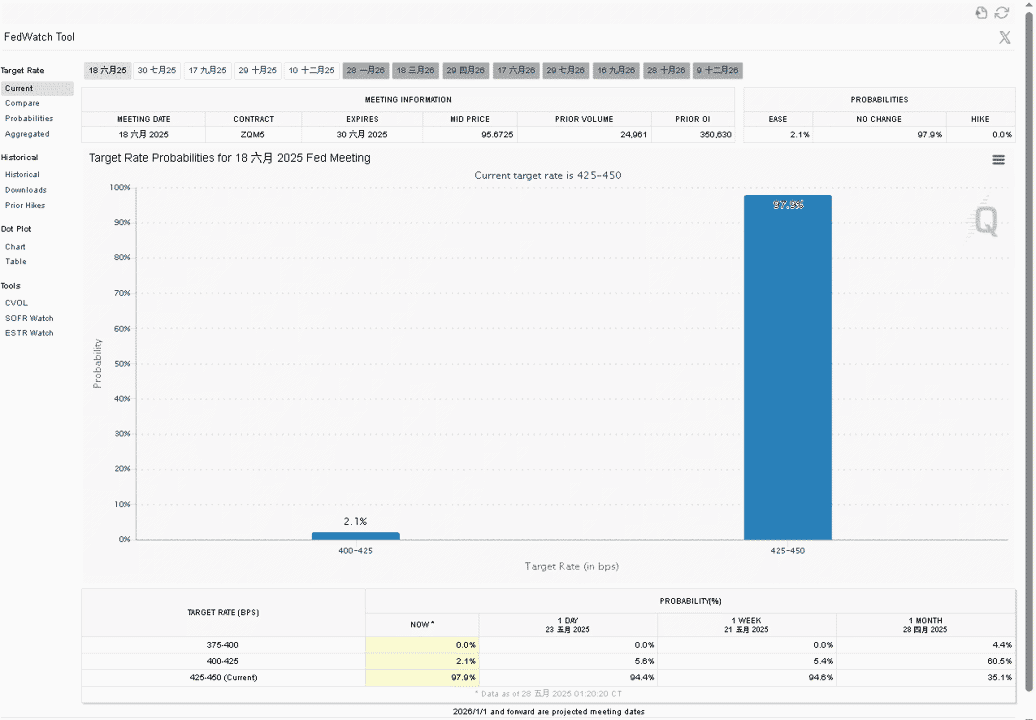Click the vertical scrollbar on the right

(x=1029, y=350)
